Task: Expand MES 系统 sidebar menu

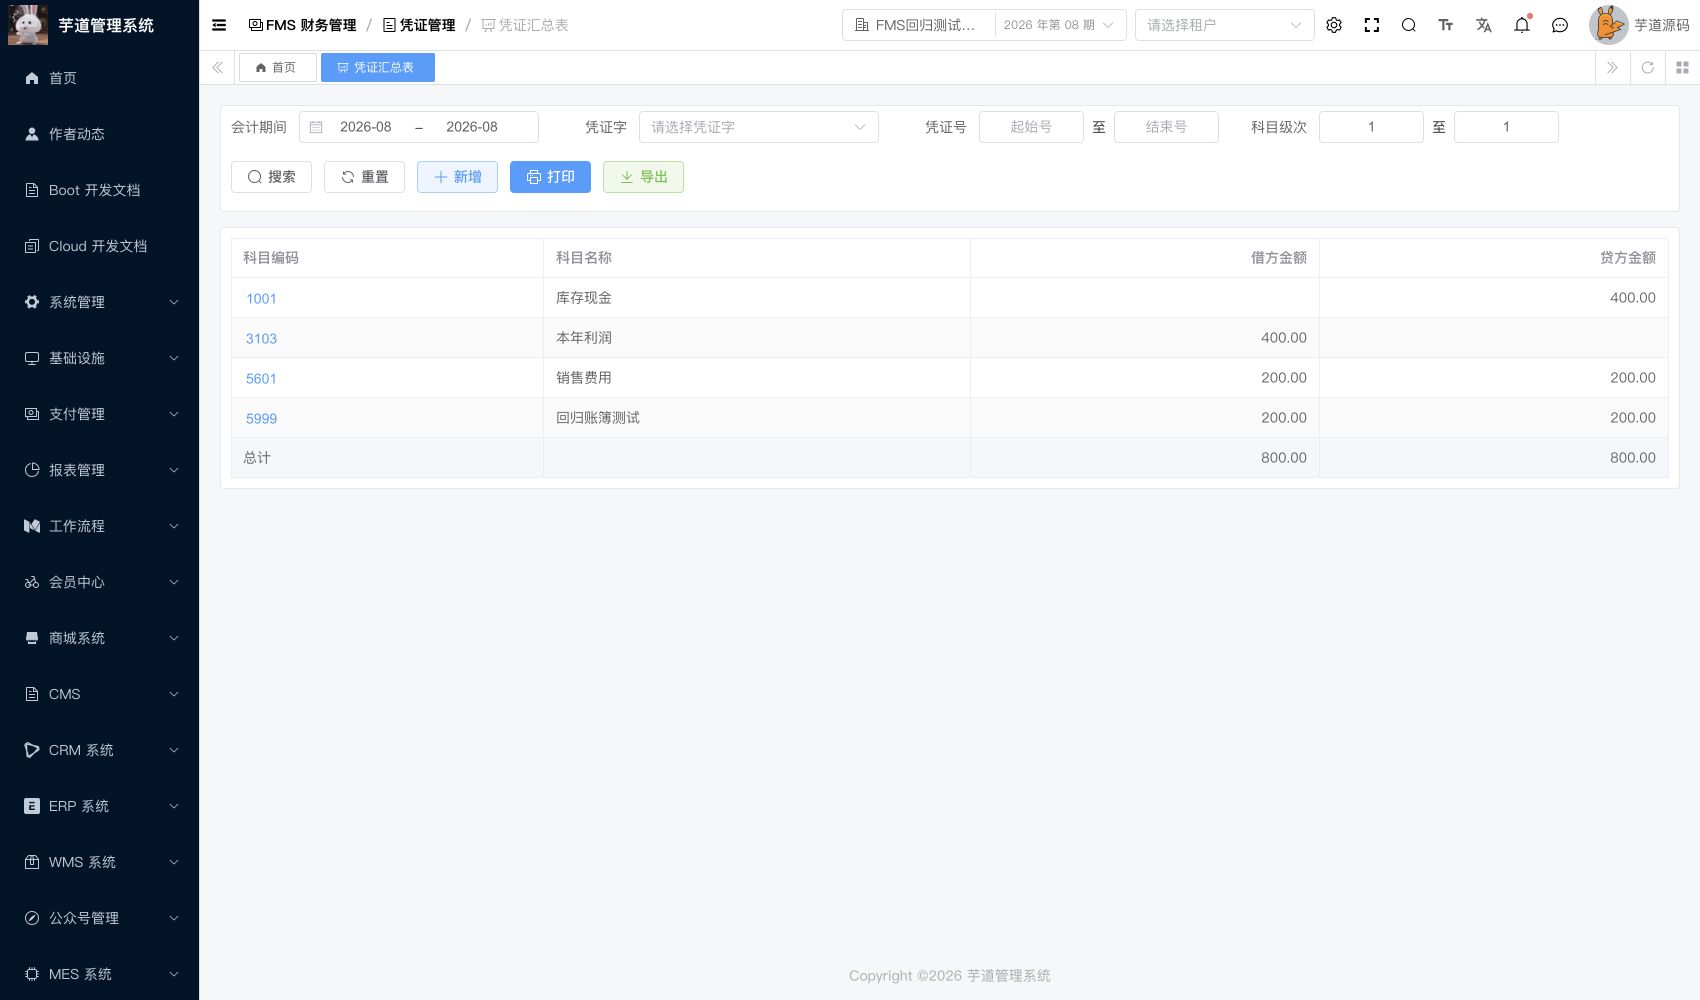Action: point(99,974)
